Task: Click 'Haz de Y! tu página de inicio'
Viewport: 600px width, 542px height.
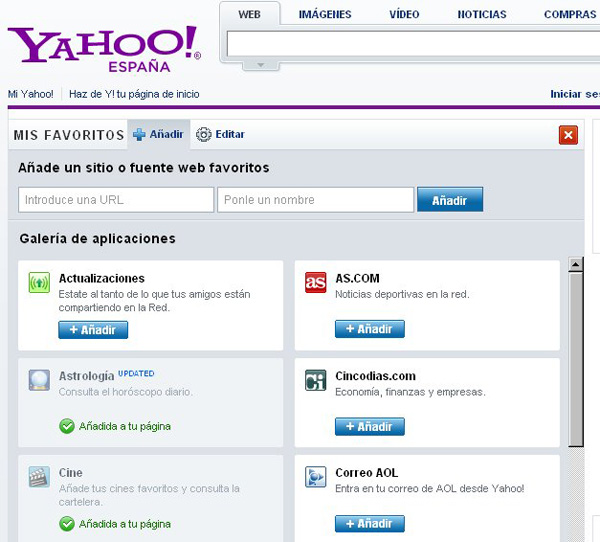Action: [134, 94]
